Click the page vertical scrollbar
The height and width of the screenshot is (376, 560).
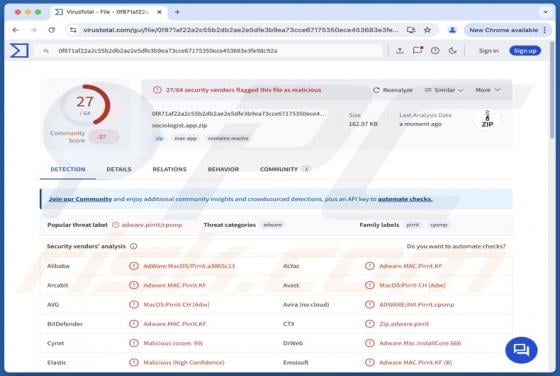[552, 90]
